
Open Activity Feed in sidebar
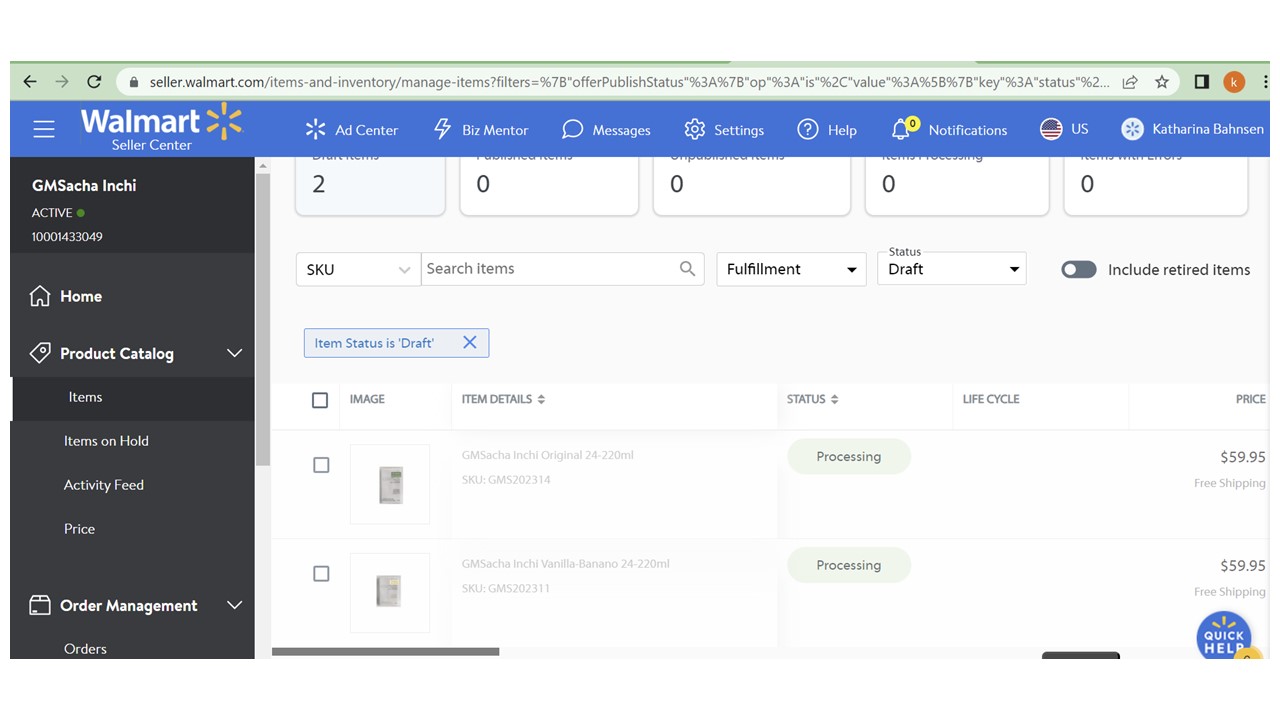click(104, 485)
